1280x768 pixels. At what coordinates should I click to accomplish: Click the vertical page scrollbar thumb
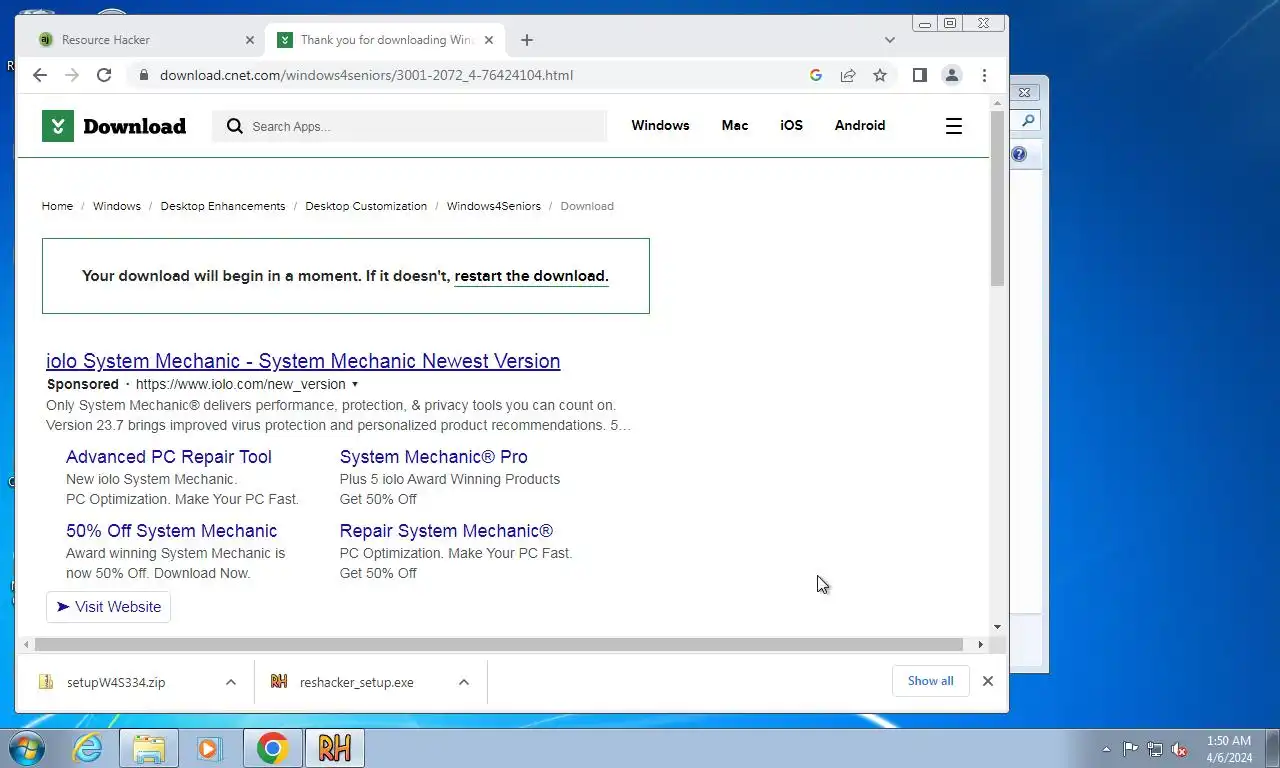997,198
